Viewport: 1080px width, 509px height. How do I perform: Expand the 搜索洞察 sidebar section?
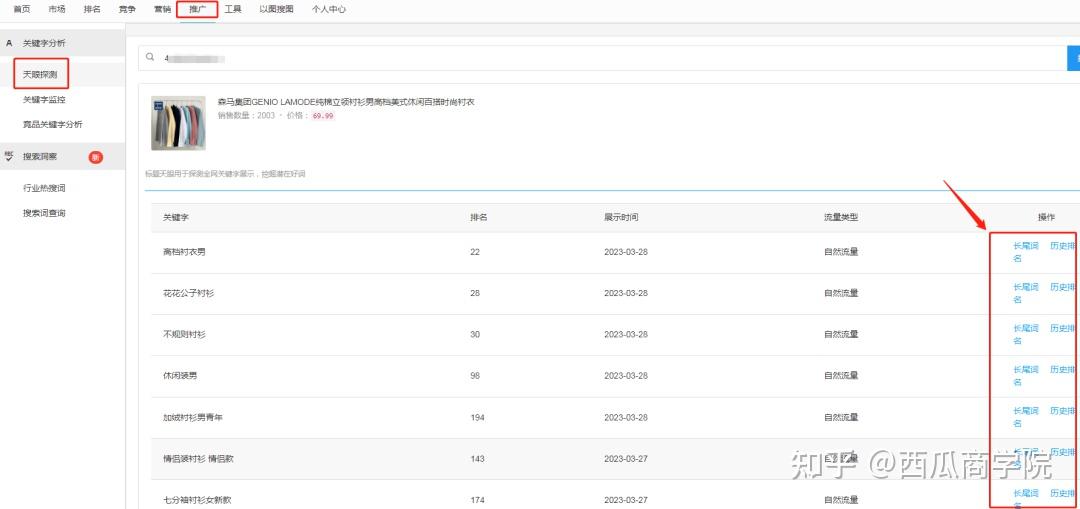pos(40,157)
